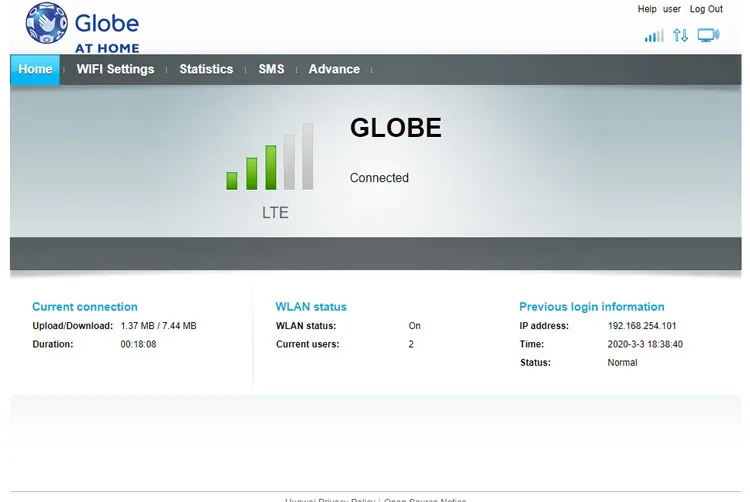Select the duration value 00:18:08
This screenshot has width=750, height=502.
click(138, 344)
